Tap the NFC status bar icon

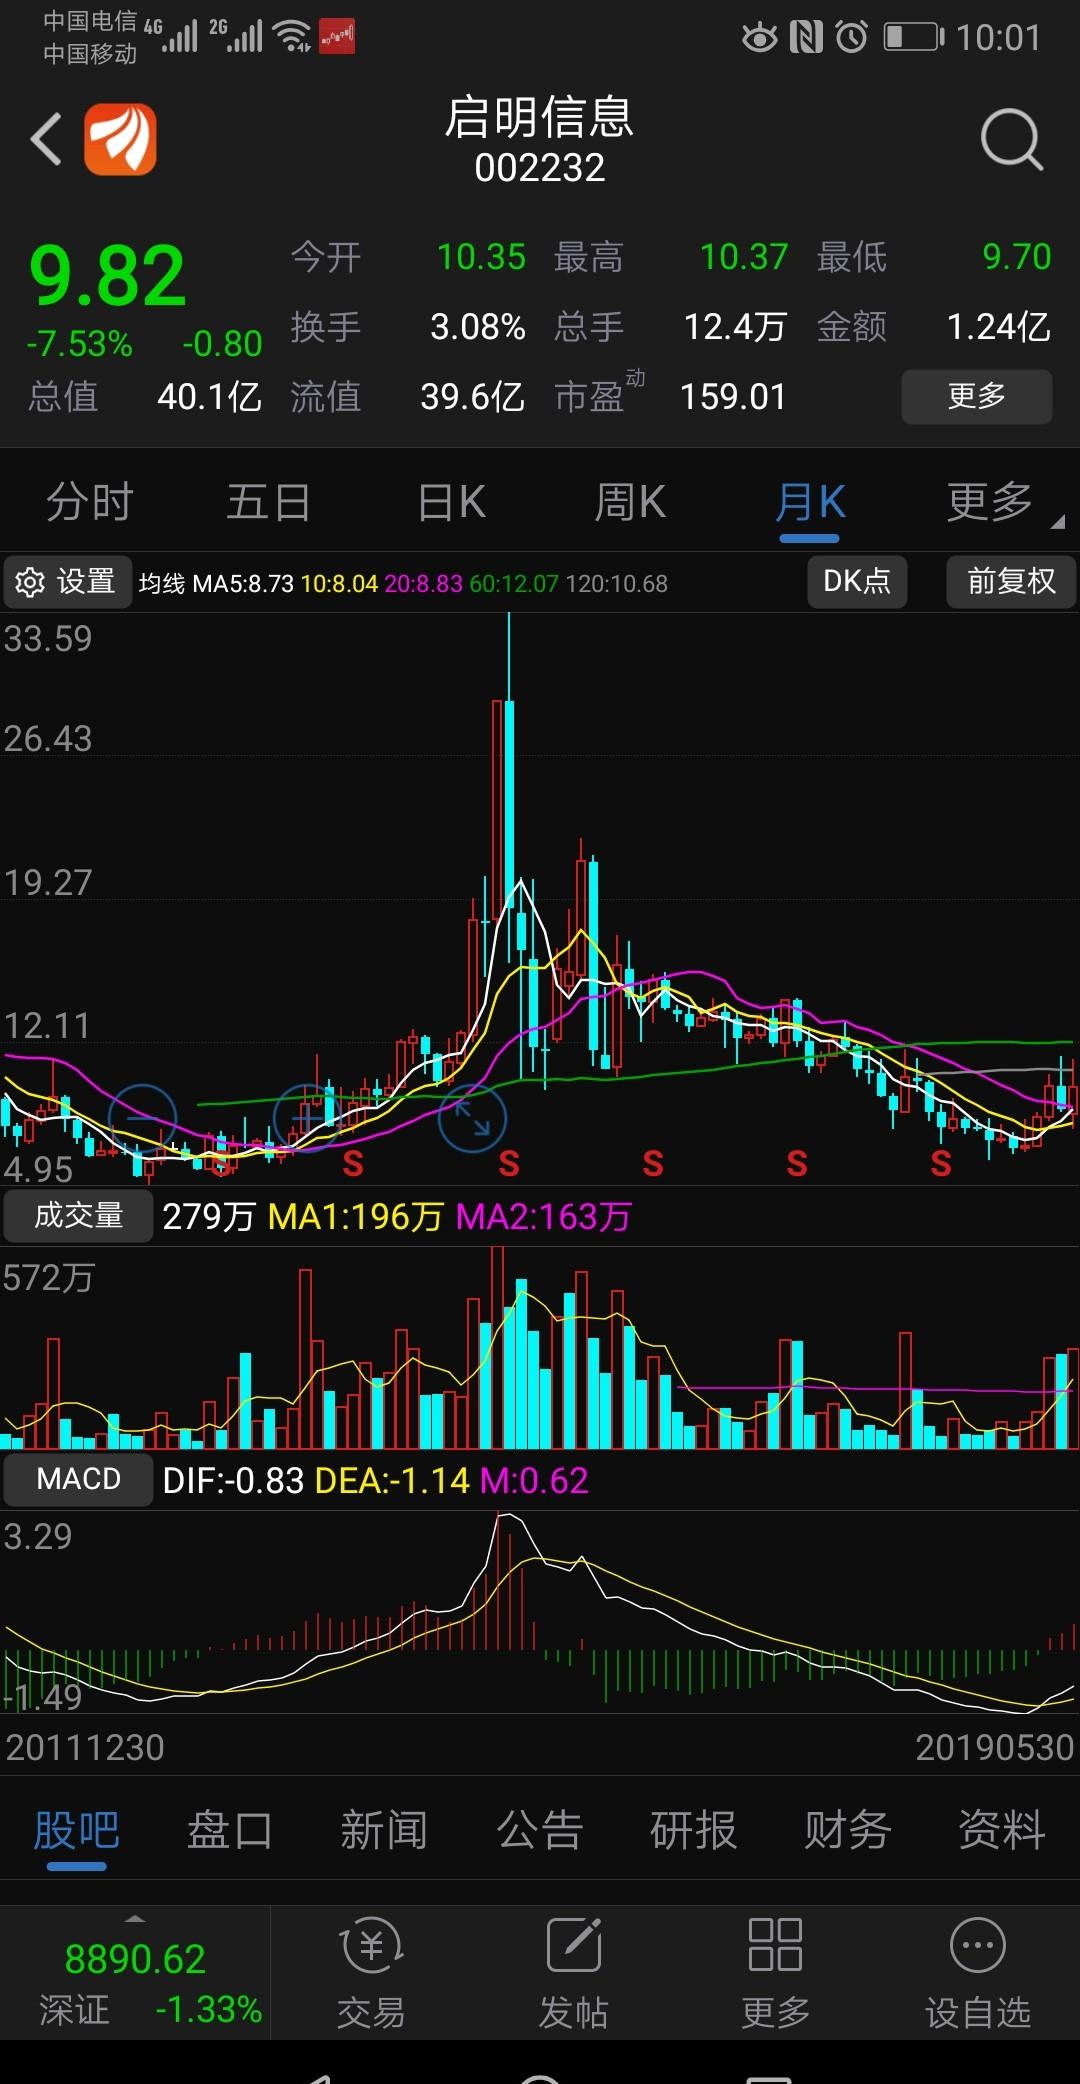point(805,38)
